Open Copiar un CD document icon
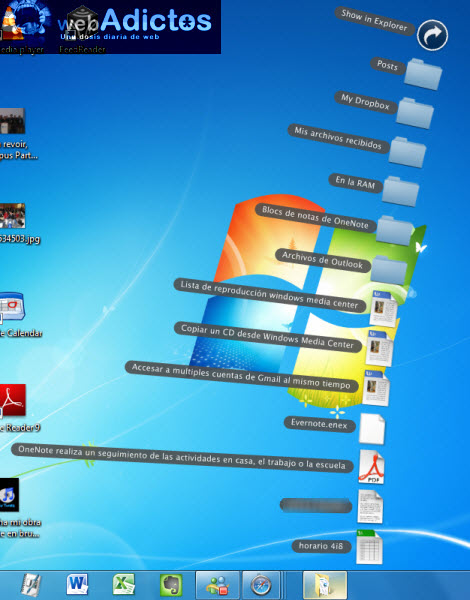This screenshot has height=600, width=470. (x=379, y=348)
